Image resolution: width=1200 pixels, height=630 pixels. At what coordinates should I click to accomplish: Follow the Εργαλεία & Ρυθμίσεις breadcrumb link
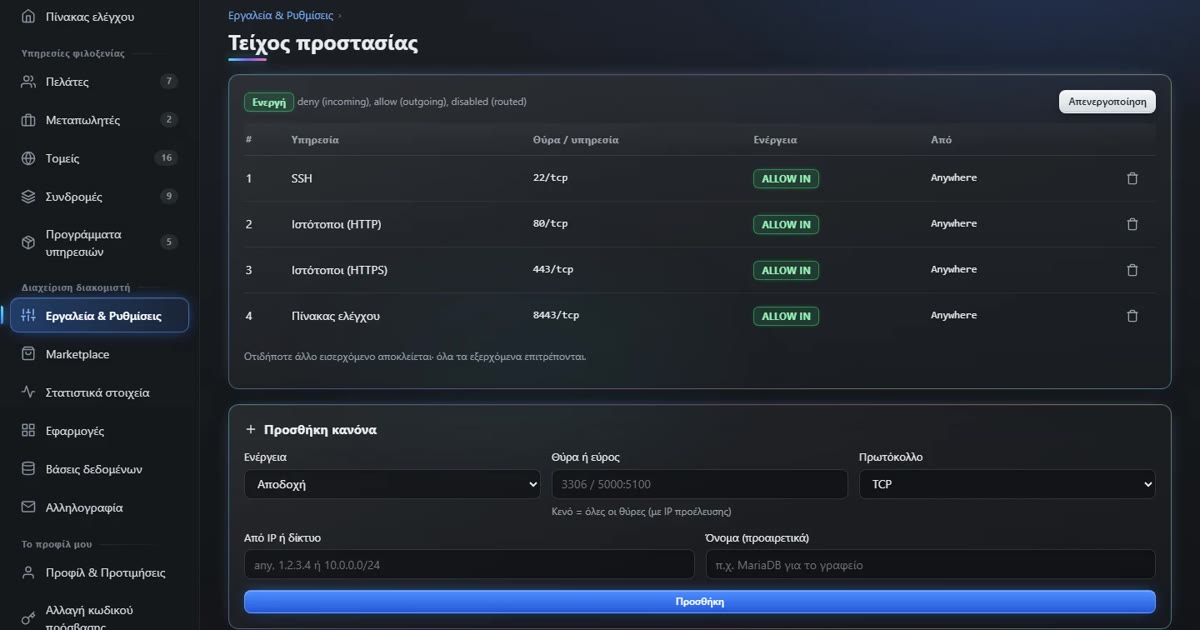coord(281,16)
